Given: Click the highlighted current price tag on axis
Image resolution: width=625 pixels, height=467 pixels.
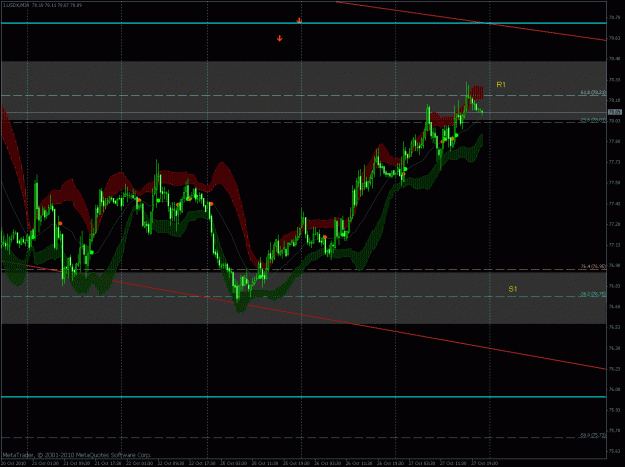Looking at the screenshot, I should (x=615, y=112).
